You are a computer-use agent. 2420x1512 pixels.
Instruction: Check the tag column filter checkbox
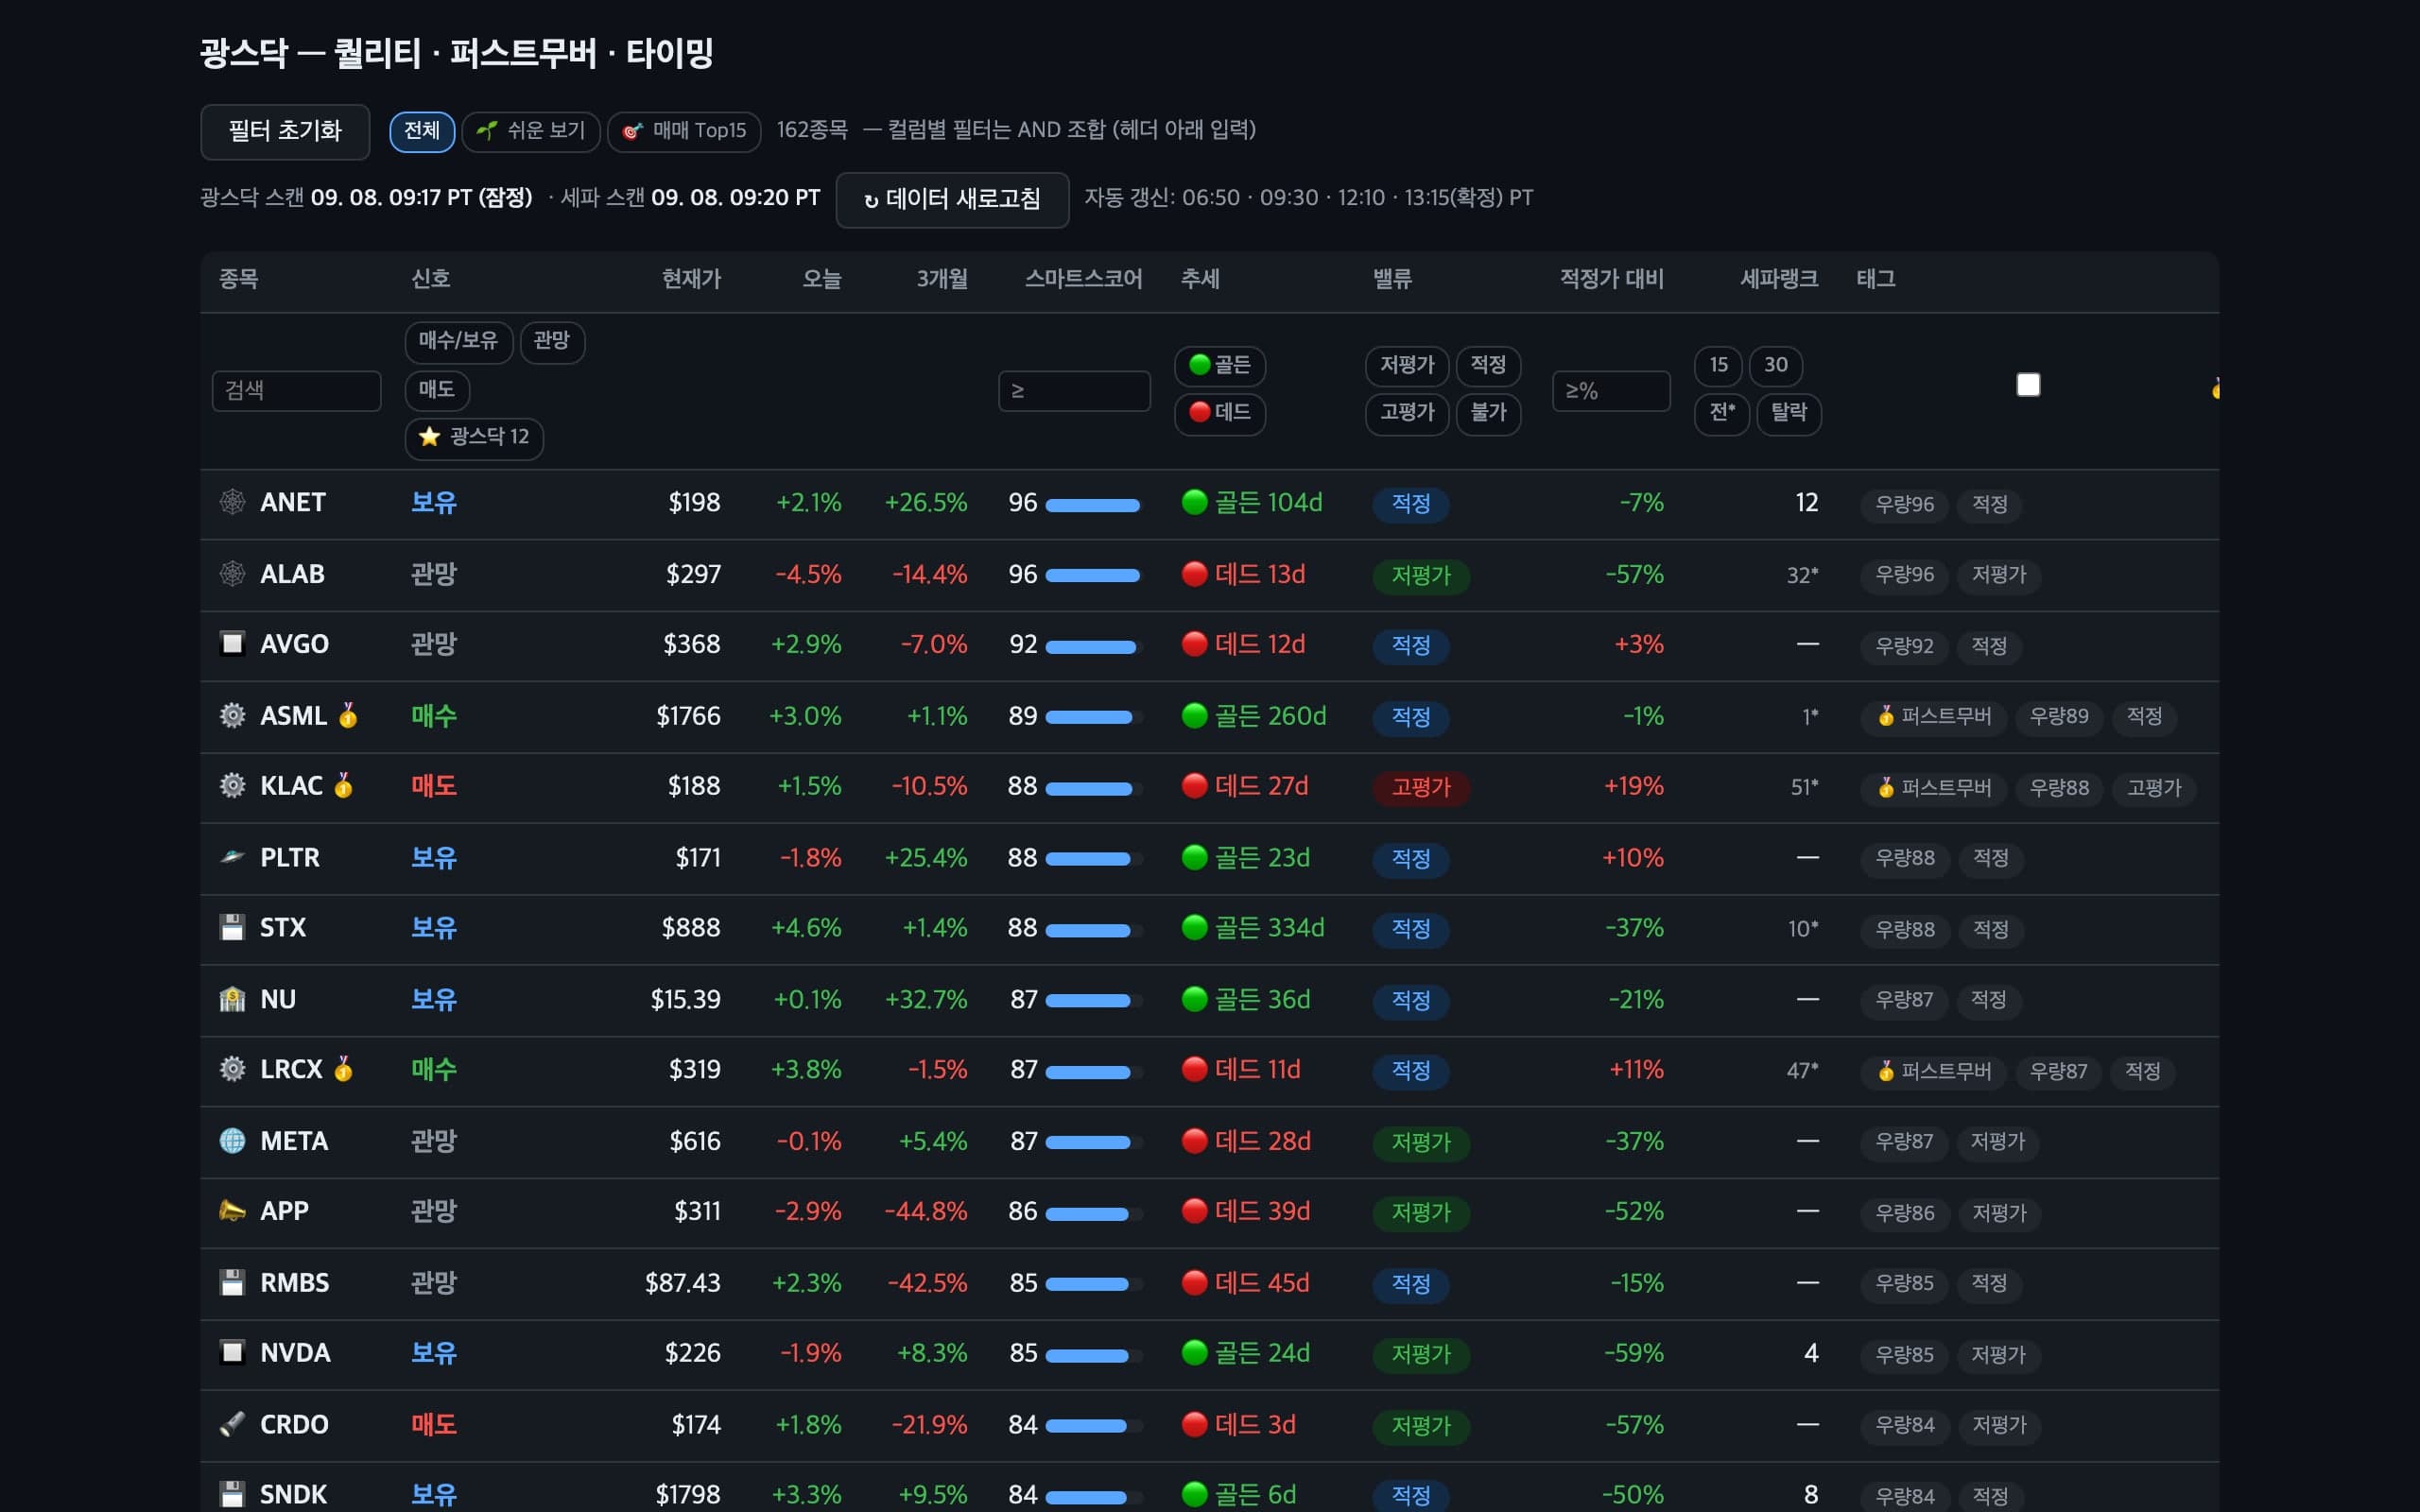(x=2028, y=385)
